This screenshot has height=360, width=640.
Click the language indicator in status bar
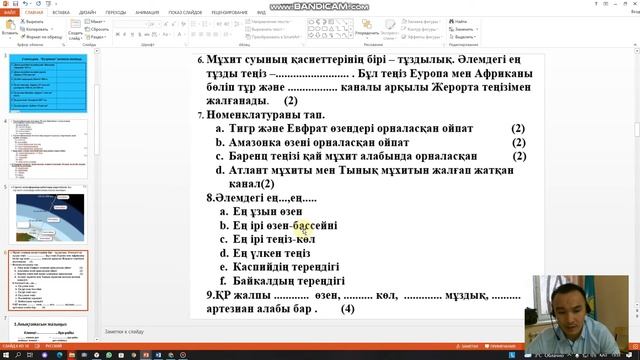(54, 346)
